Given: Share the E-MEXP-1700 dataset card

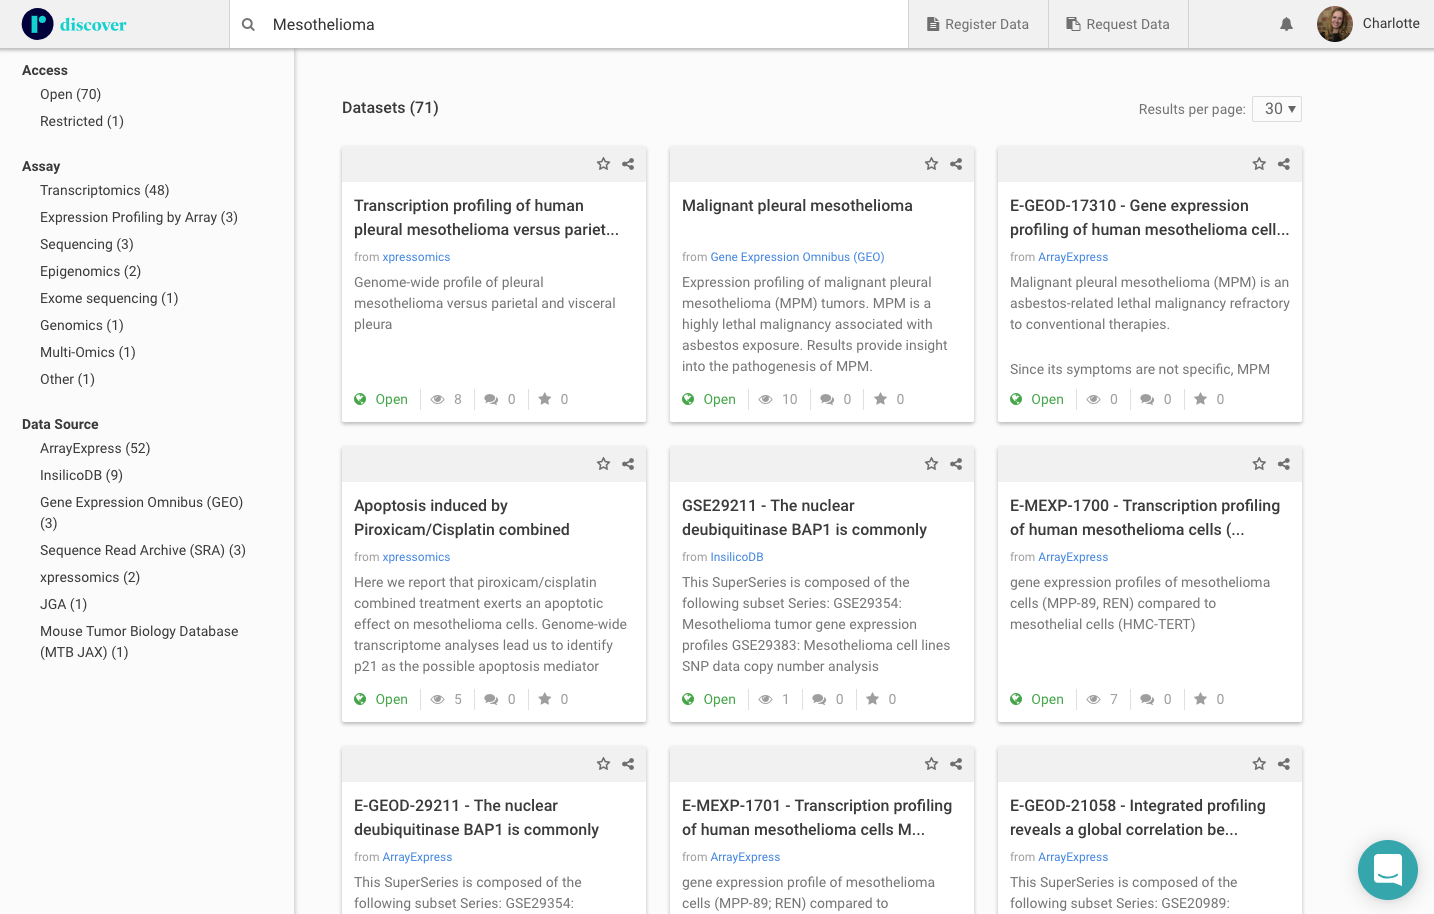Looking at the screenshot, I should point(1284,464).
